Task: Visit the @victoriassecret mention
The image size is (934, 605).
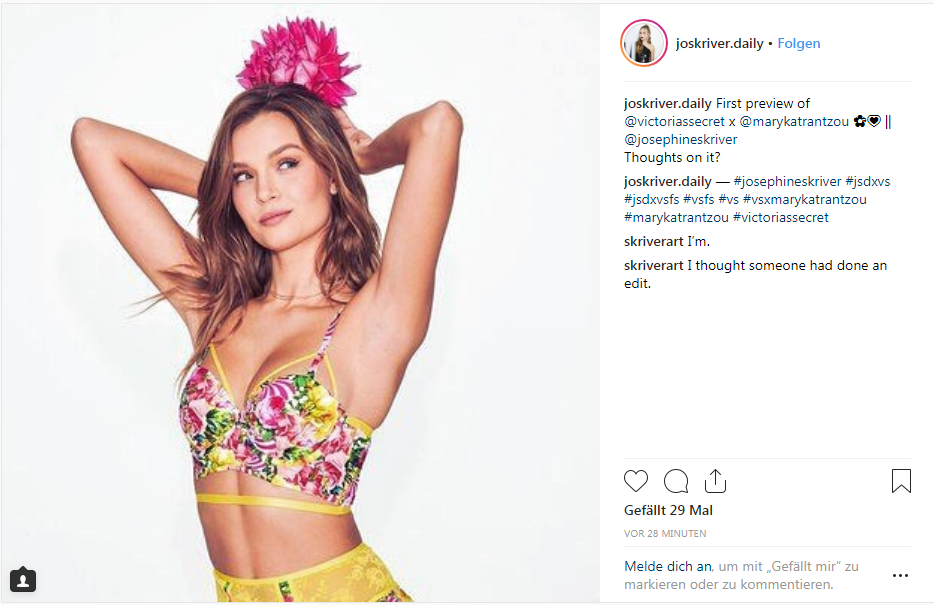Action: [674, 121]
